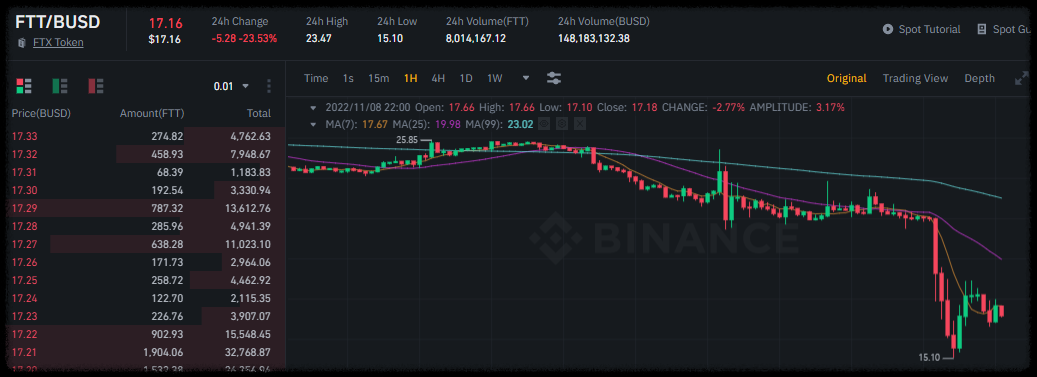The image size is (1037, 377).
Task: Click chart high marker label 25.85
Action: coord(407,140)
